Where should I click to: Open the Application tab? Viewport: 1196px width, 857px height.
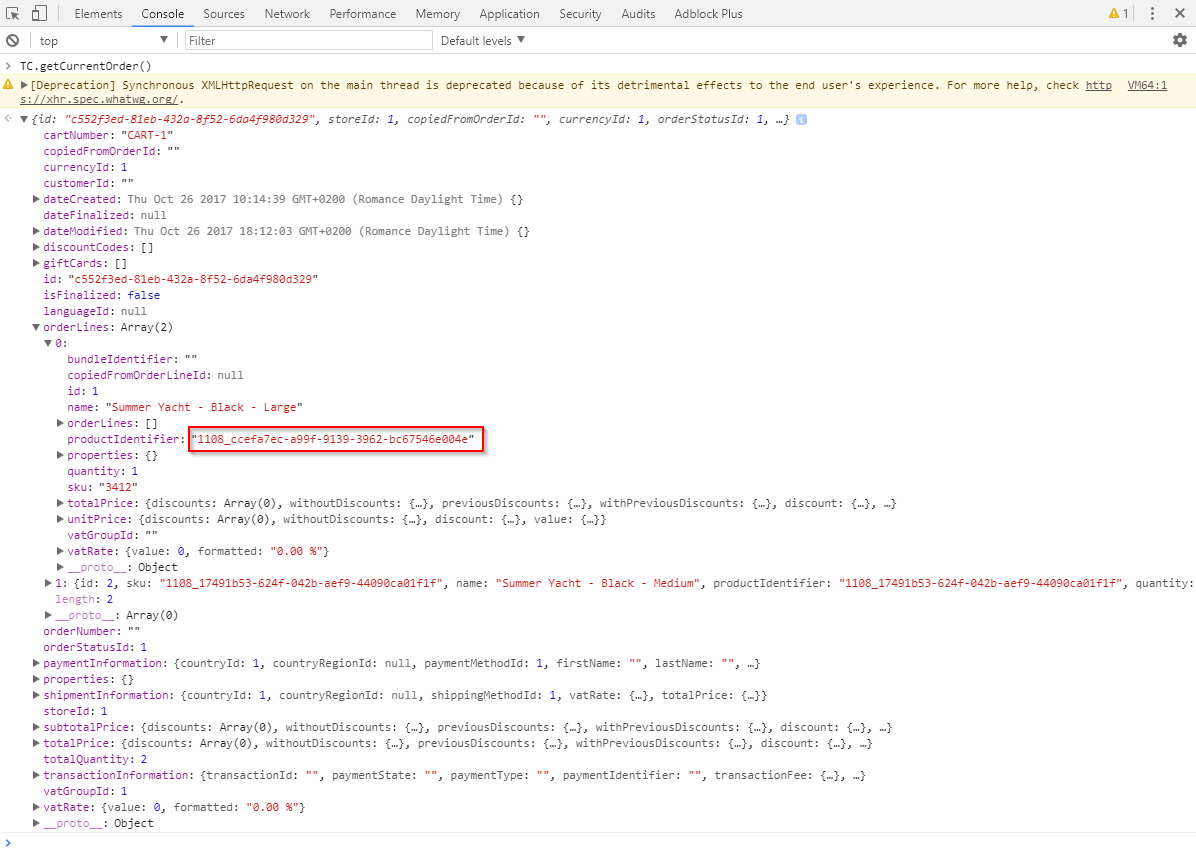509,14
